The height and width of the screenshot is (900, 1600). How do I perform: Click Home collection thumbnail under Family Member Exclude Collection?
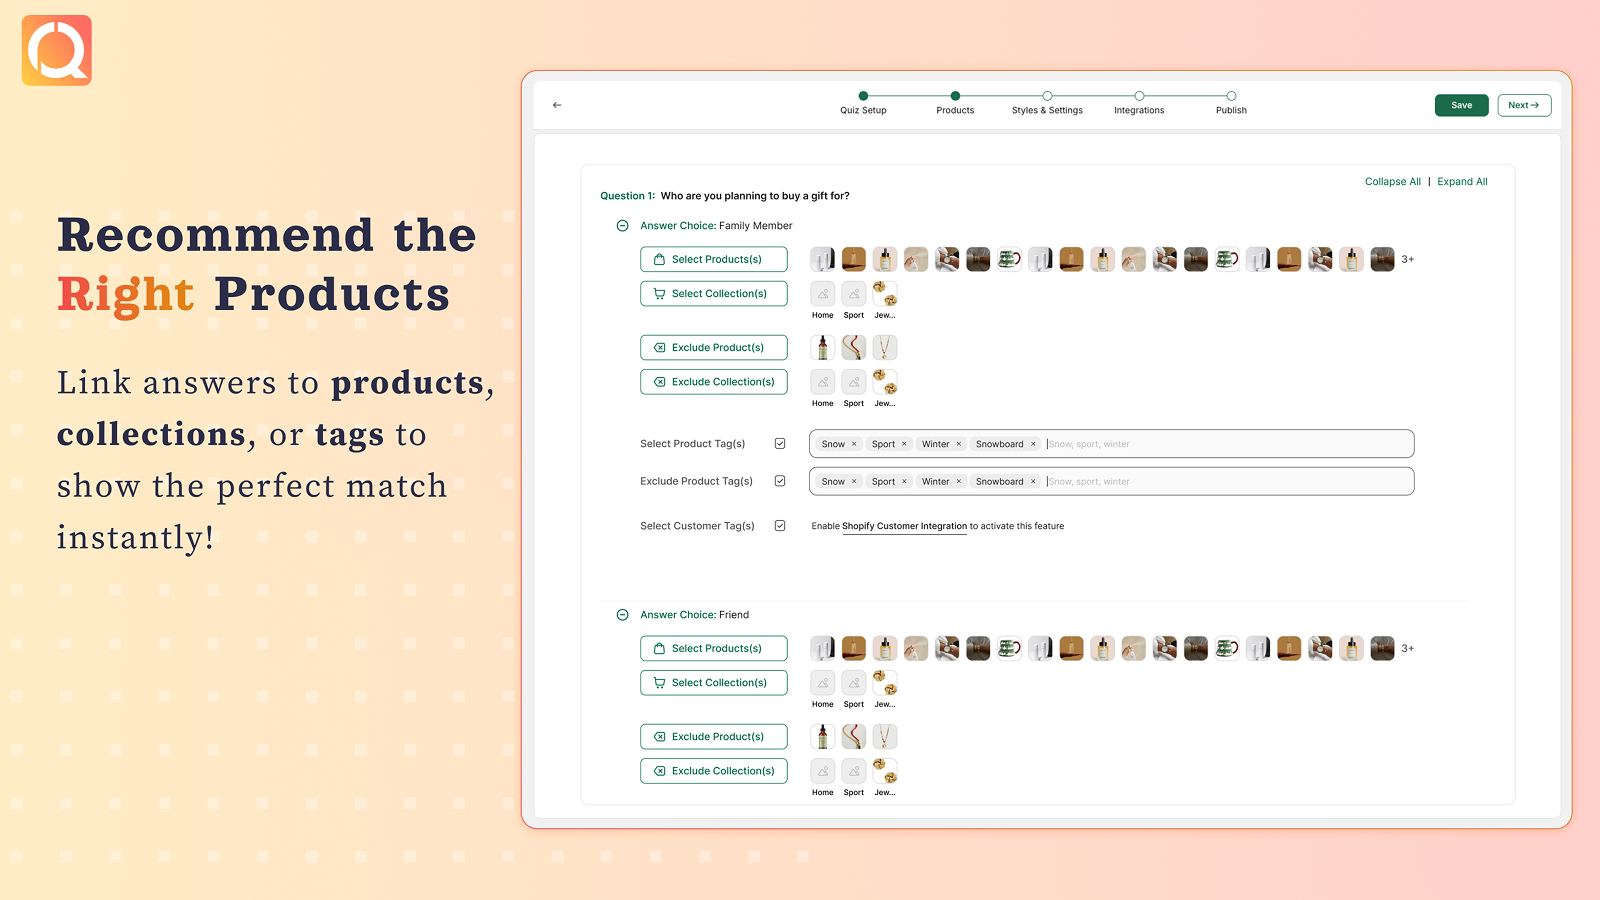pyautogui.click(x=822, y=382)
